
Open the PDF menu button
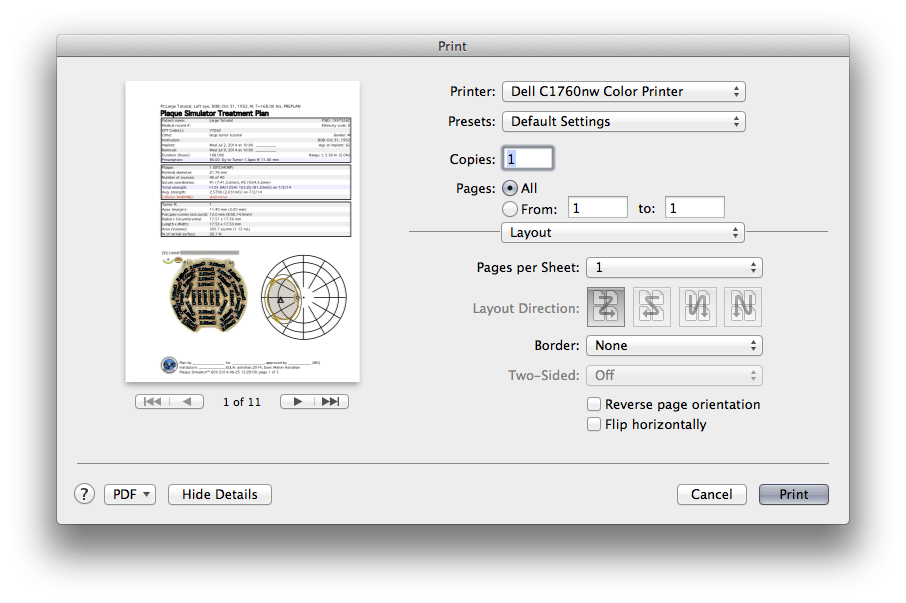(130, 494)
